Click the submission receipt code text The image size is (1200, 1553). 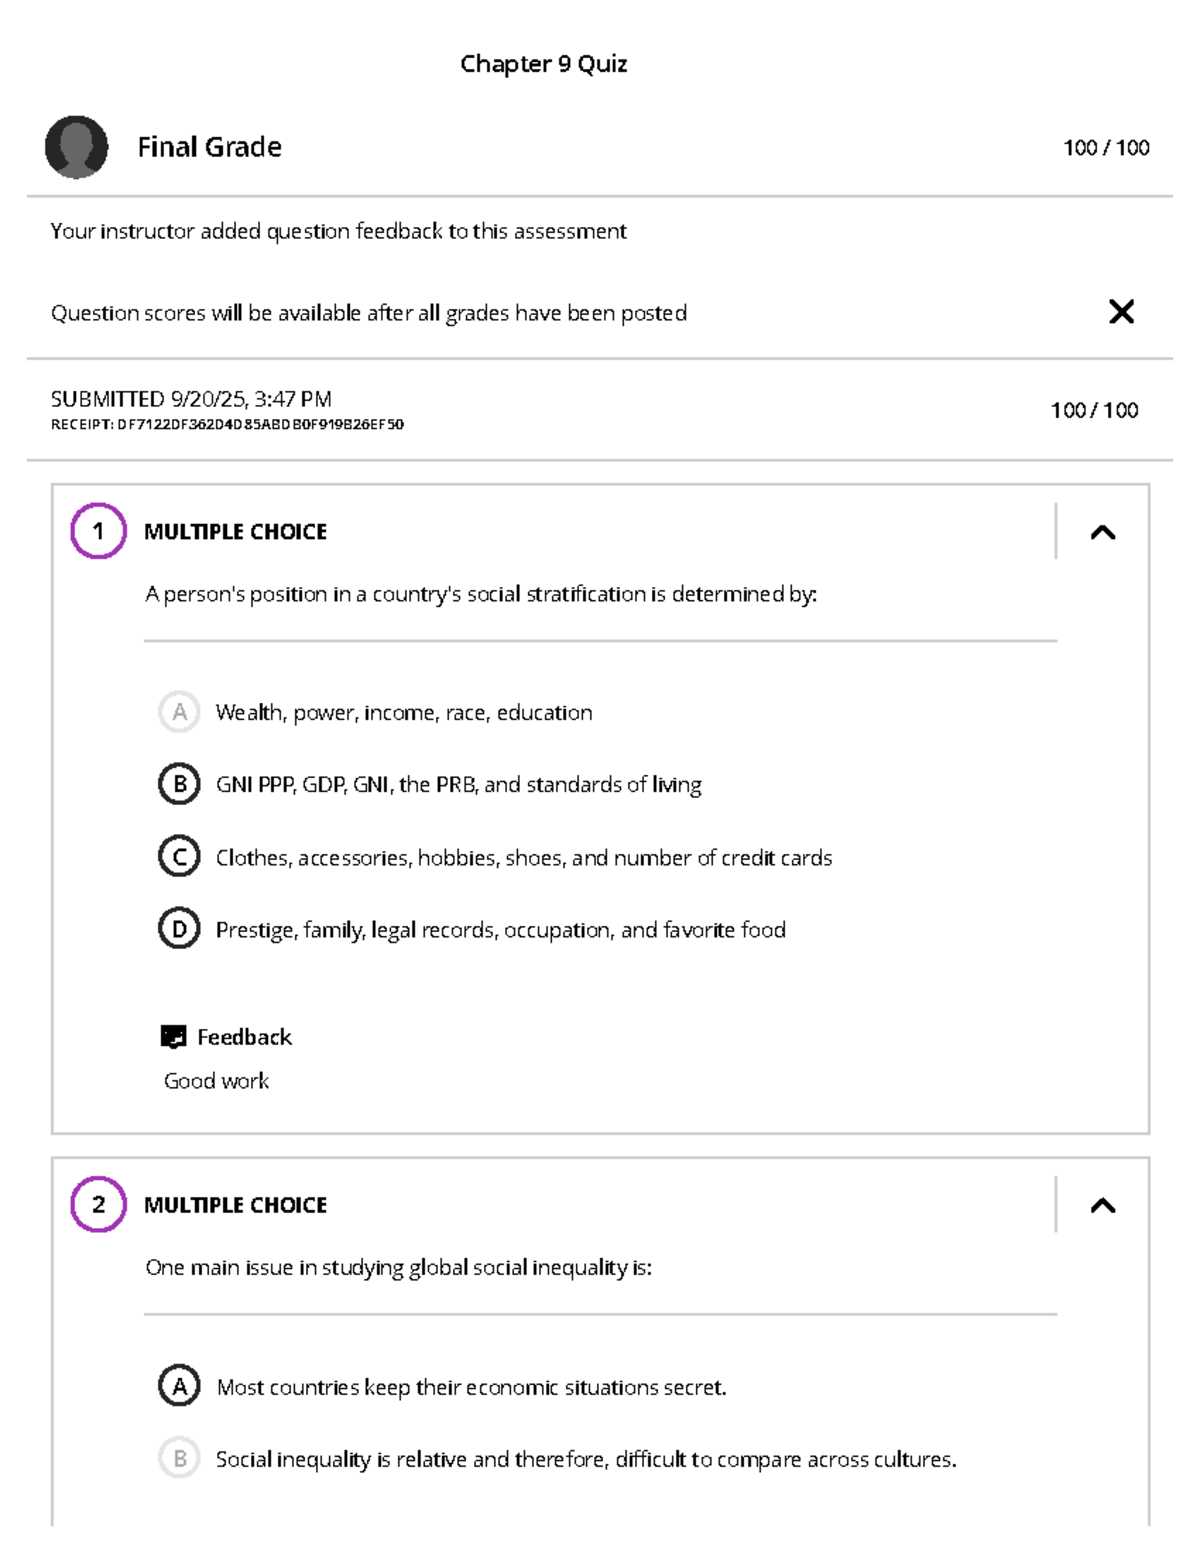click(227, 424)
